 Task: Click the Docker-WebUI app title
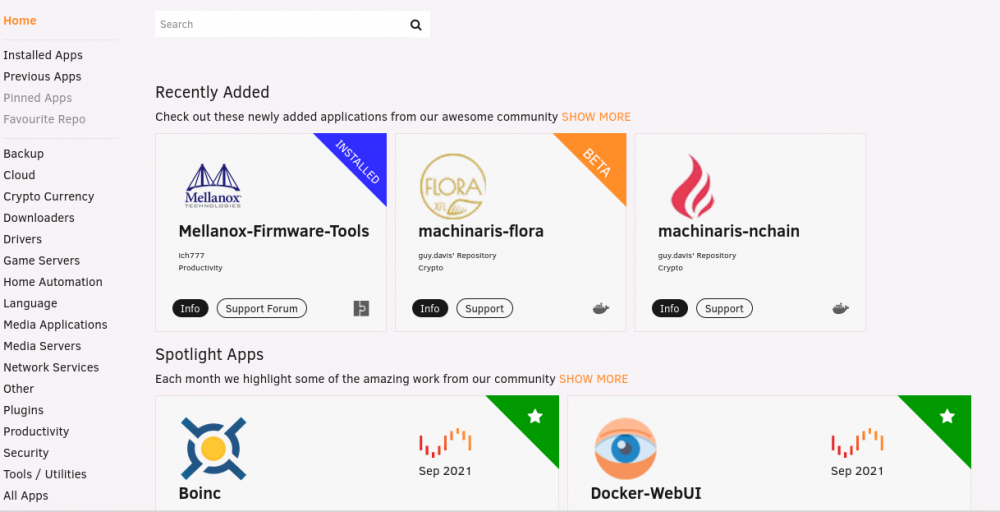(x=646, y=493)
